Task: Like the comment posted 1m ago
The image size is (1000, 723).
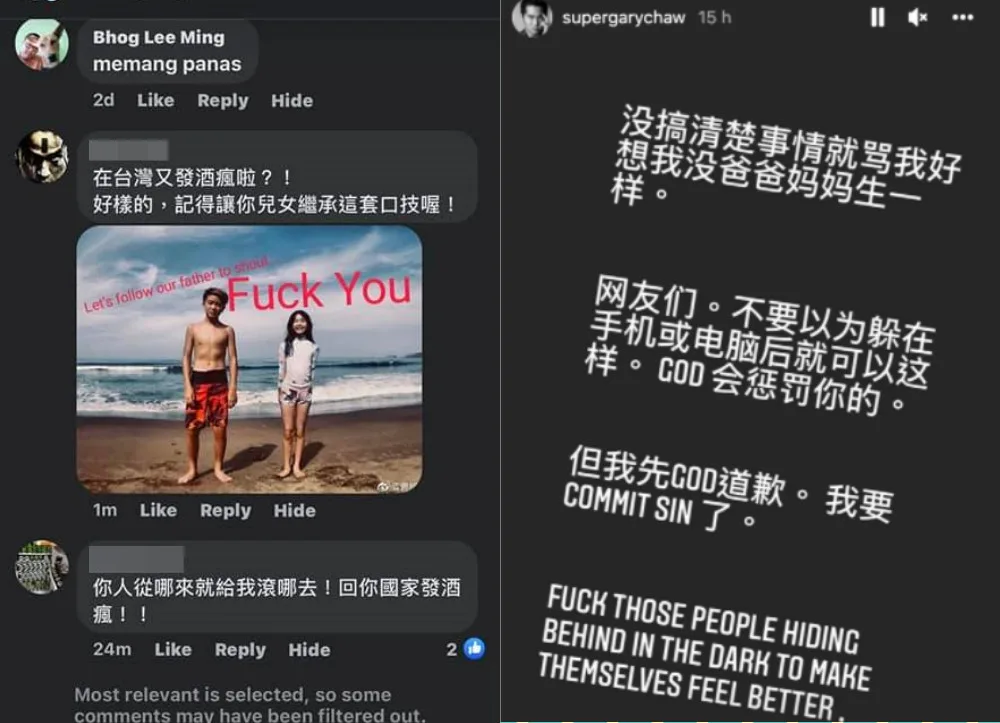Action: (158, 510)
